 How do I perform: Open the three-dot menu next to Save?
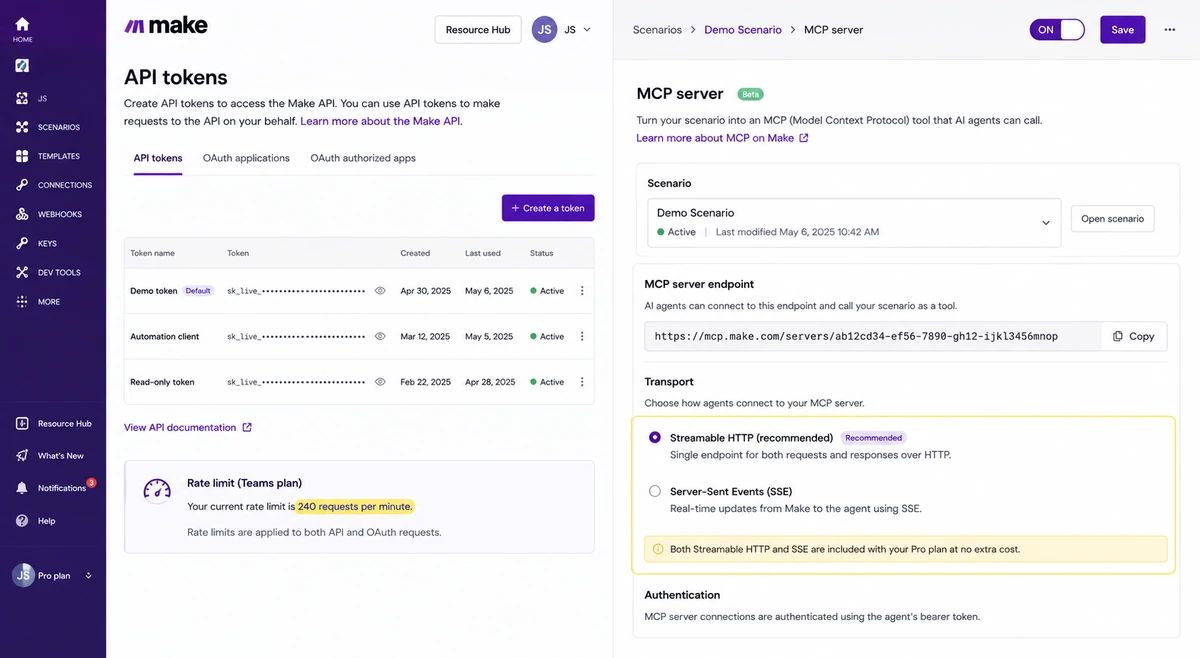[x=1170, y=30]
